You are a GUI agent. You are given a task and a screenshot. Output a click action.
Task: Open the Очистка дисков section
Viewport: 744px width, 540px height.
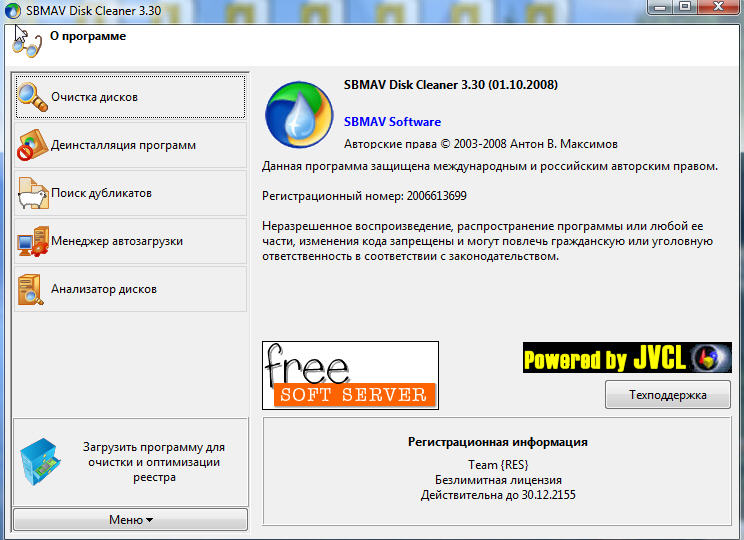coord(130,97)
